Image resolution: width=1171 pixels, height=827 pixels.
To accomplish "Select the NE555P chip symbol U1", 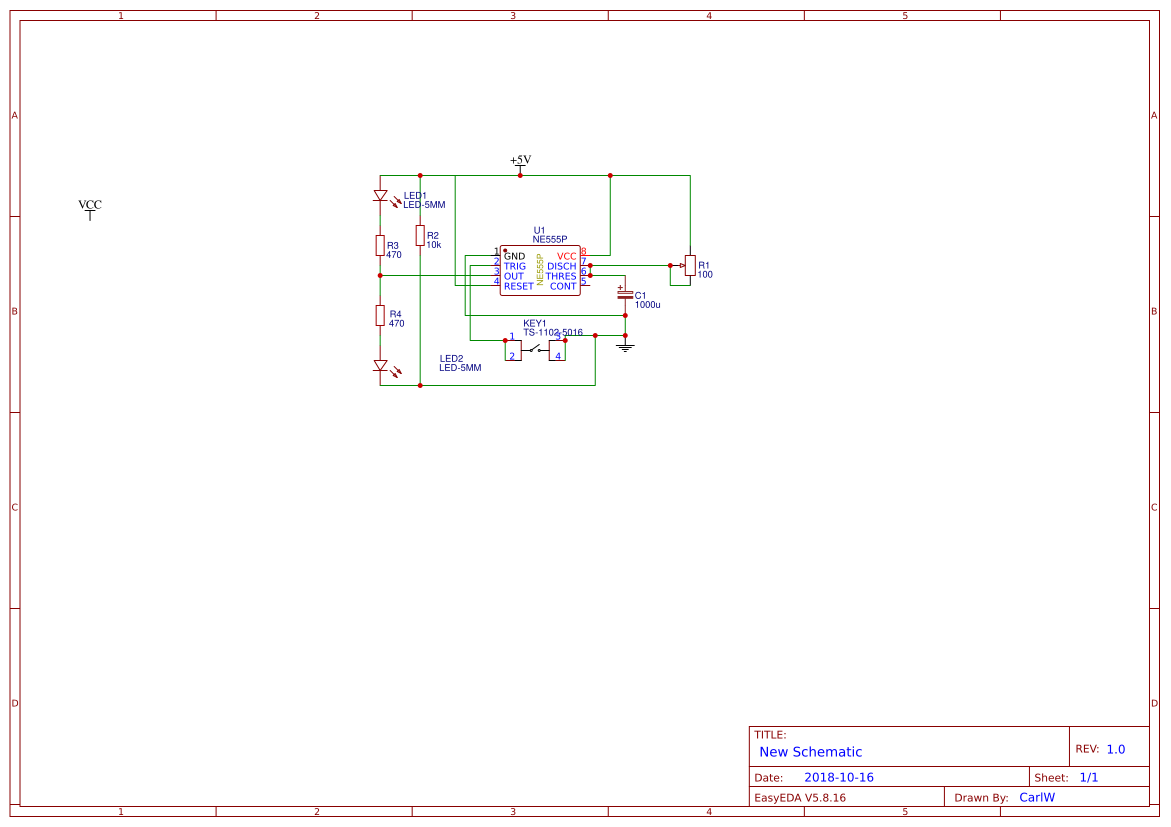I will tap(540, 270).
